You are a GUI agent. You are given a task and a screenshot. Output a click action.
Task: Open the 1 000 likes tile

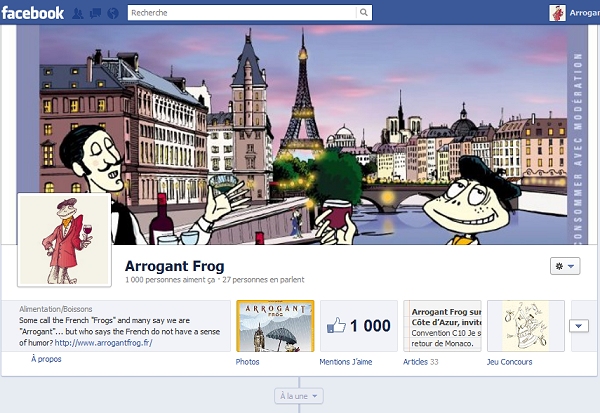point(359,326)
